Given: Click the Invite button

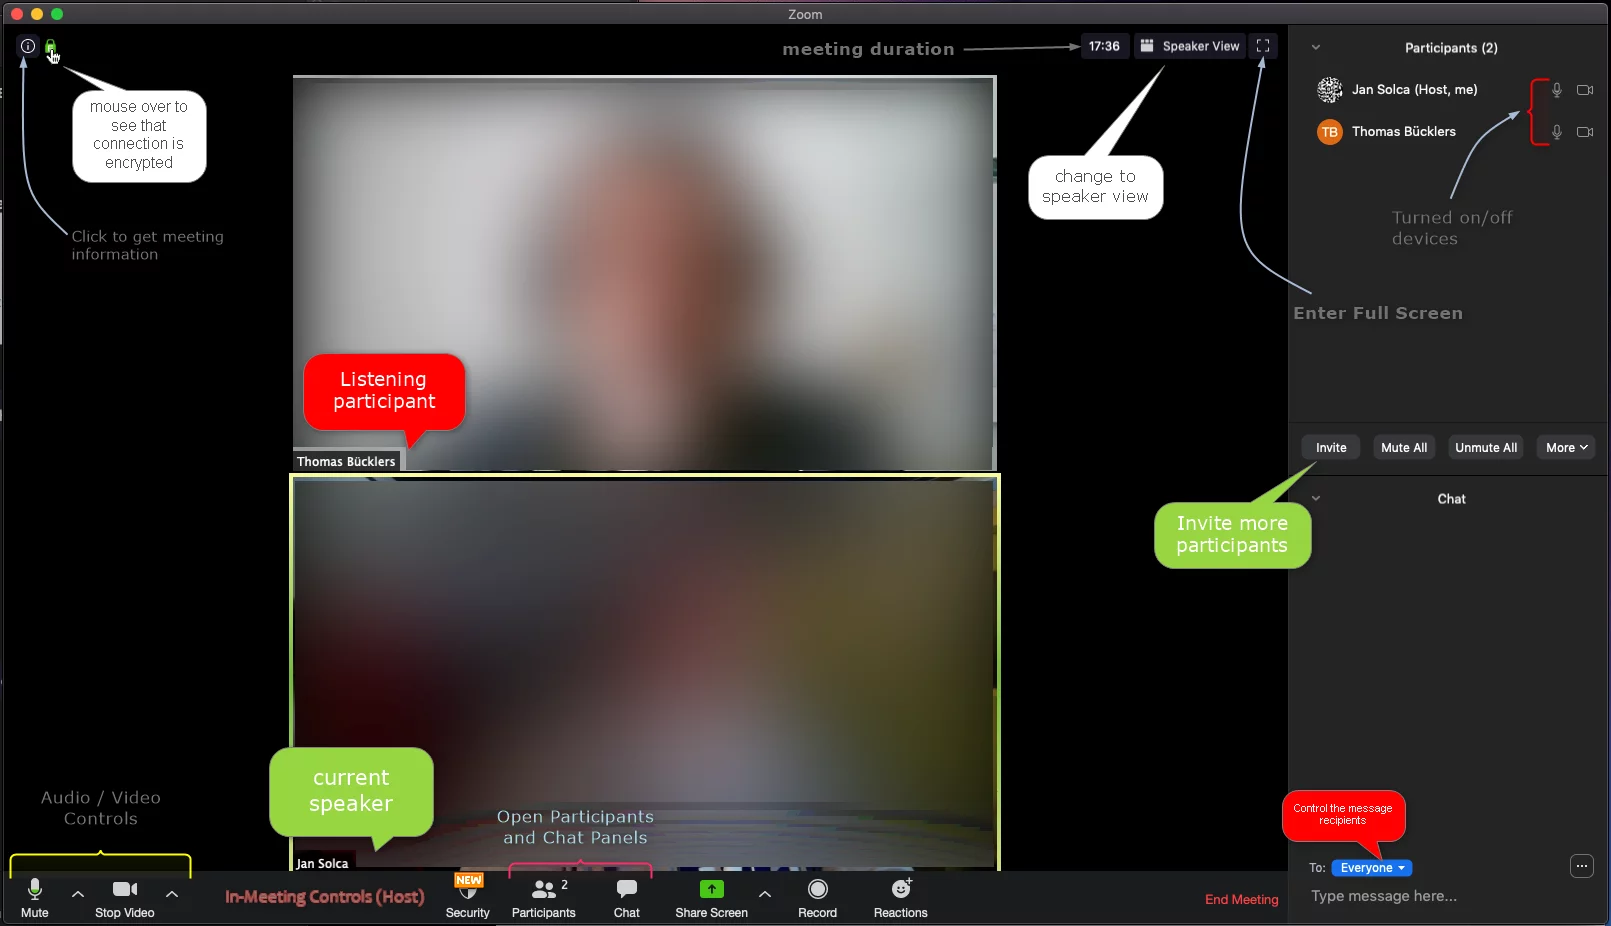Looking at the screenshot, I should point(1330,448).
